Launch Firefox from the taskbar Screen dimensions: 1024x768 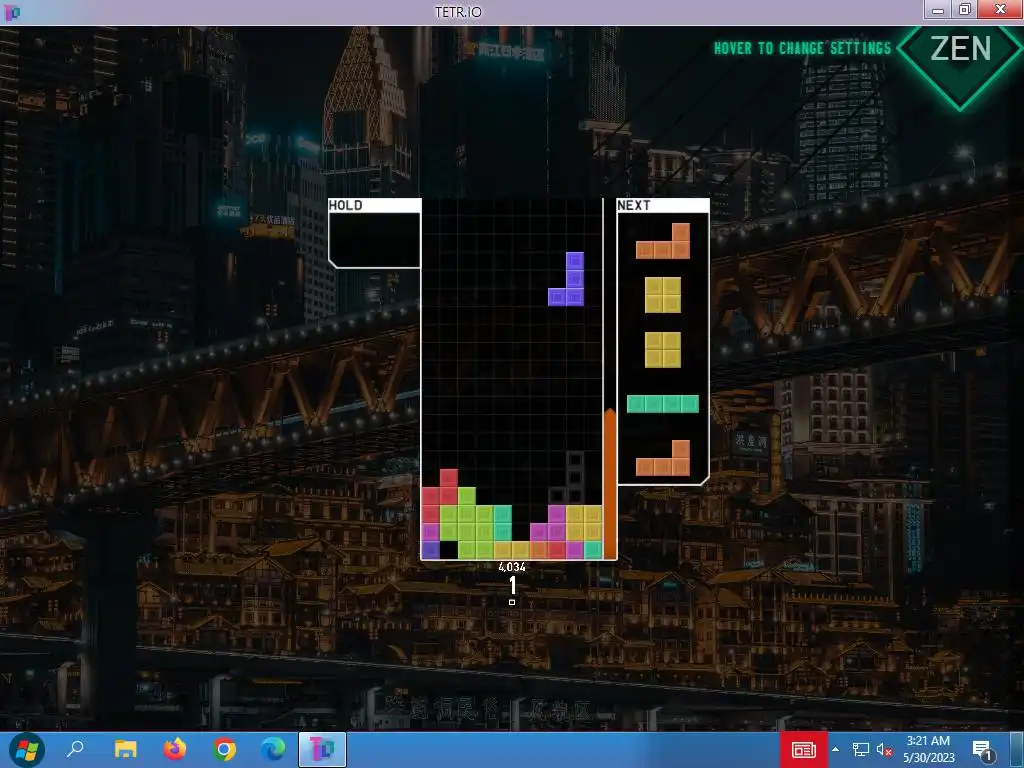(174, 749)
